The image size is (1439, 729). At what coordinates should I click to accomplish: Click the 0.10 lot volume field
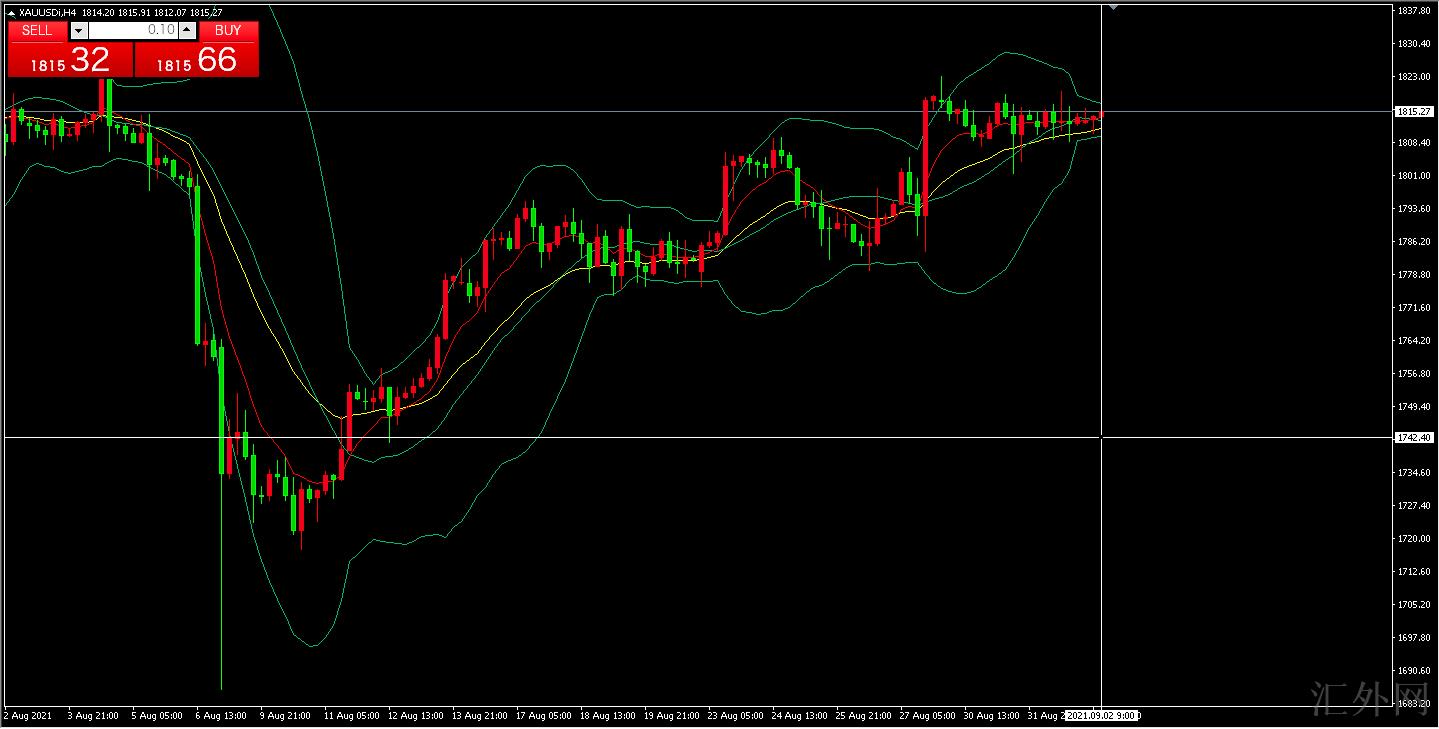point(133,31)
